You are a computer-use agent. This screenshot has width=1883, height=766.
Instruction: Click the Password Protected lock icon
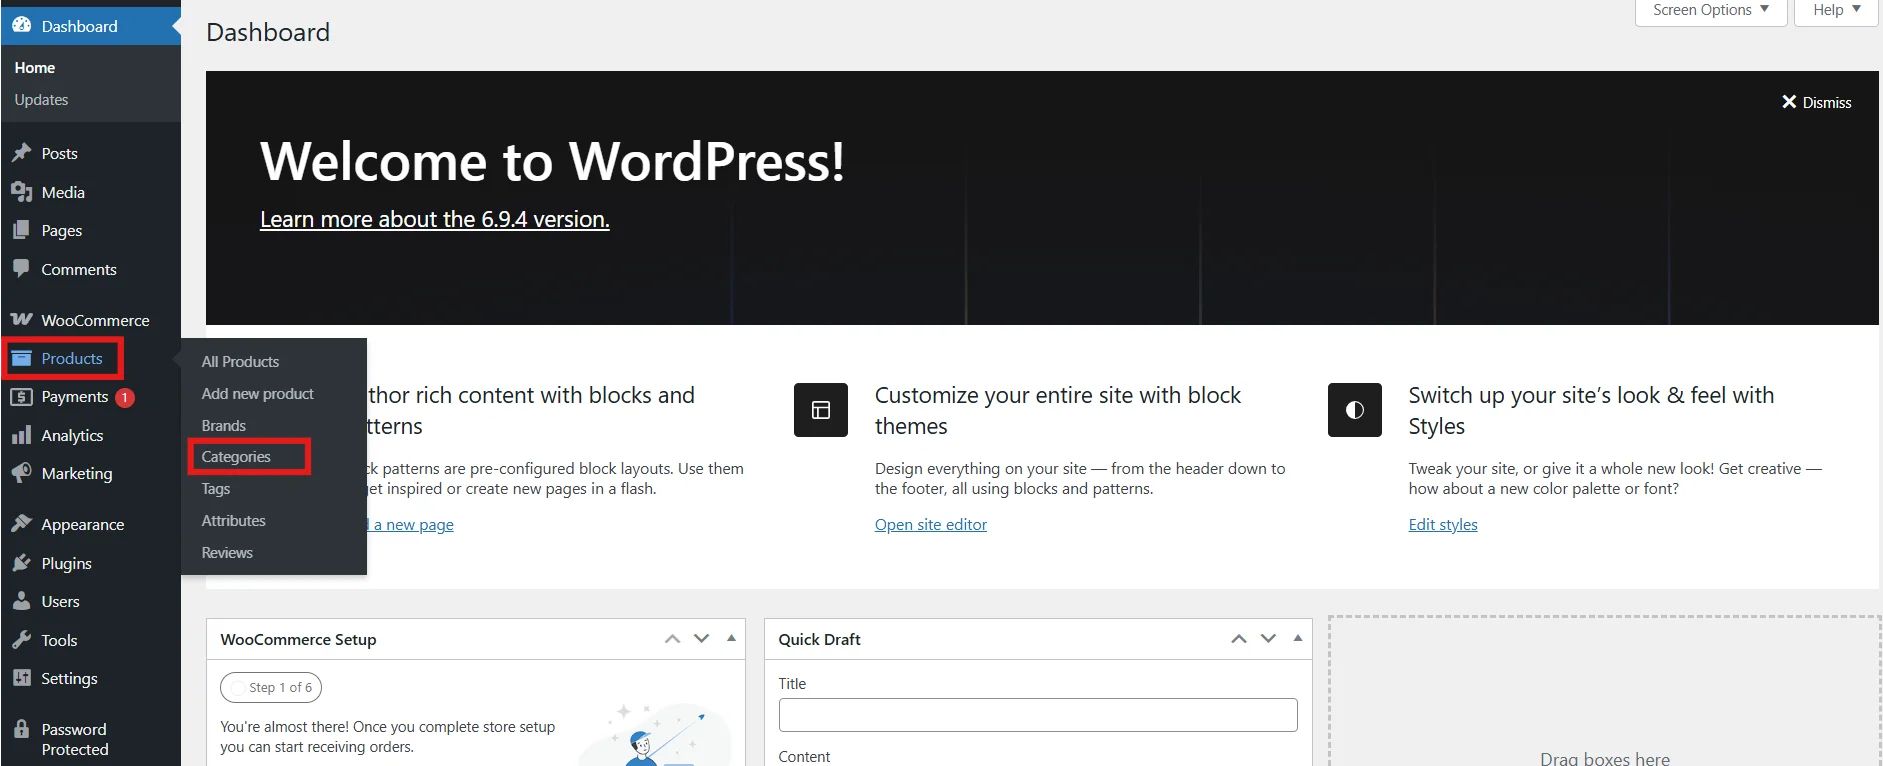click(21, 729)
